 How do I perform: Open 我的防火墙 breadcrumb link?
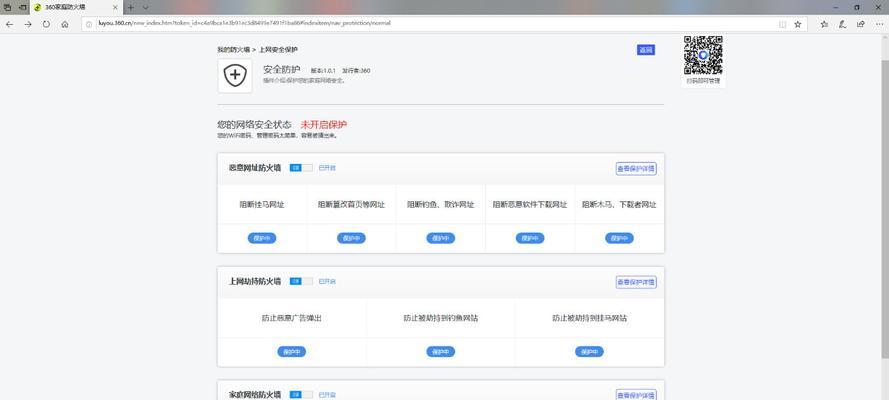(234, 50)
